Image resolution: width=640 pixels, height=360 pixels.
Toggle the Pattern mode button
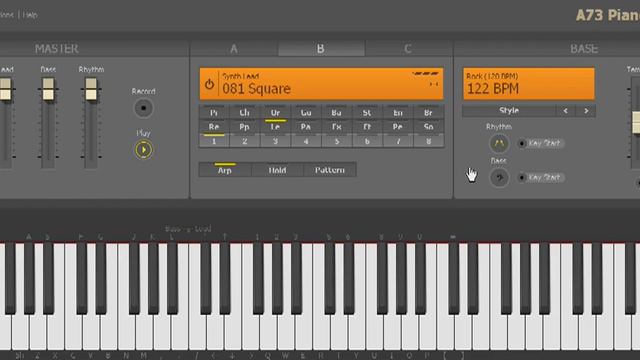coord(330,170)
